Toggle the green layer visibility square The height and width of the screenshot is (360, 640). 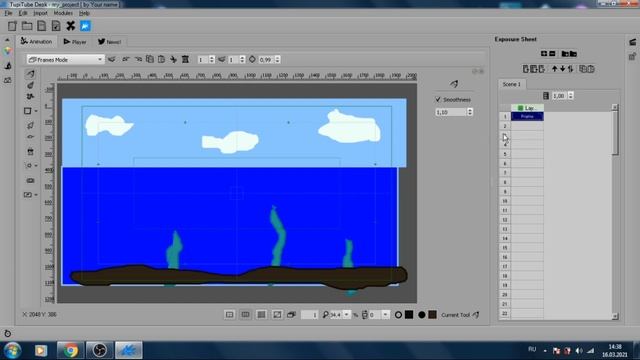[520, 108]
